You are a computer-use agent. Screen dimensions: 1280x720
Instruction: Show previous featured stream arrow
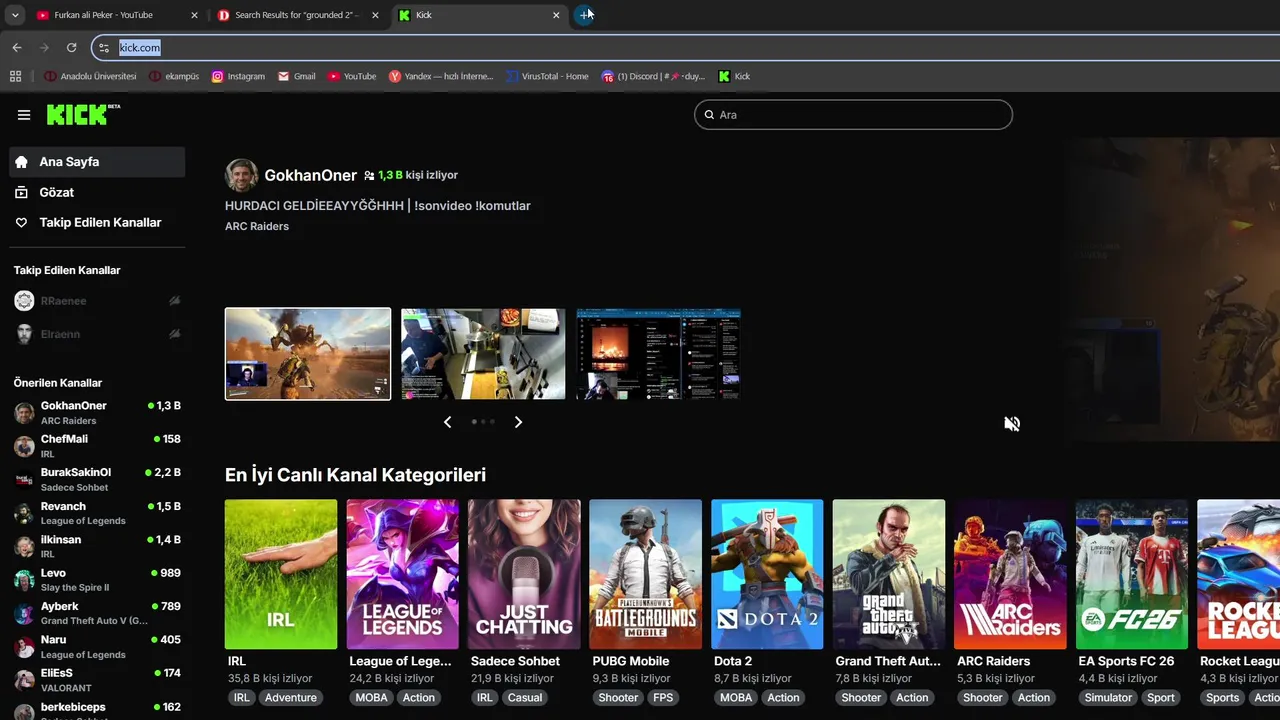tap(448, 422)
